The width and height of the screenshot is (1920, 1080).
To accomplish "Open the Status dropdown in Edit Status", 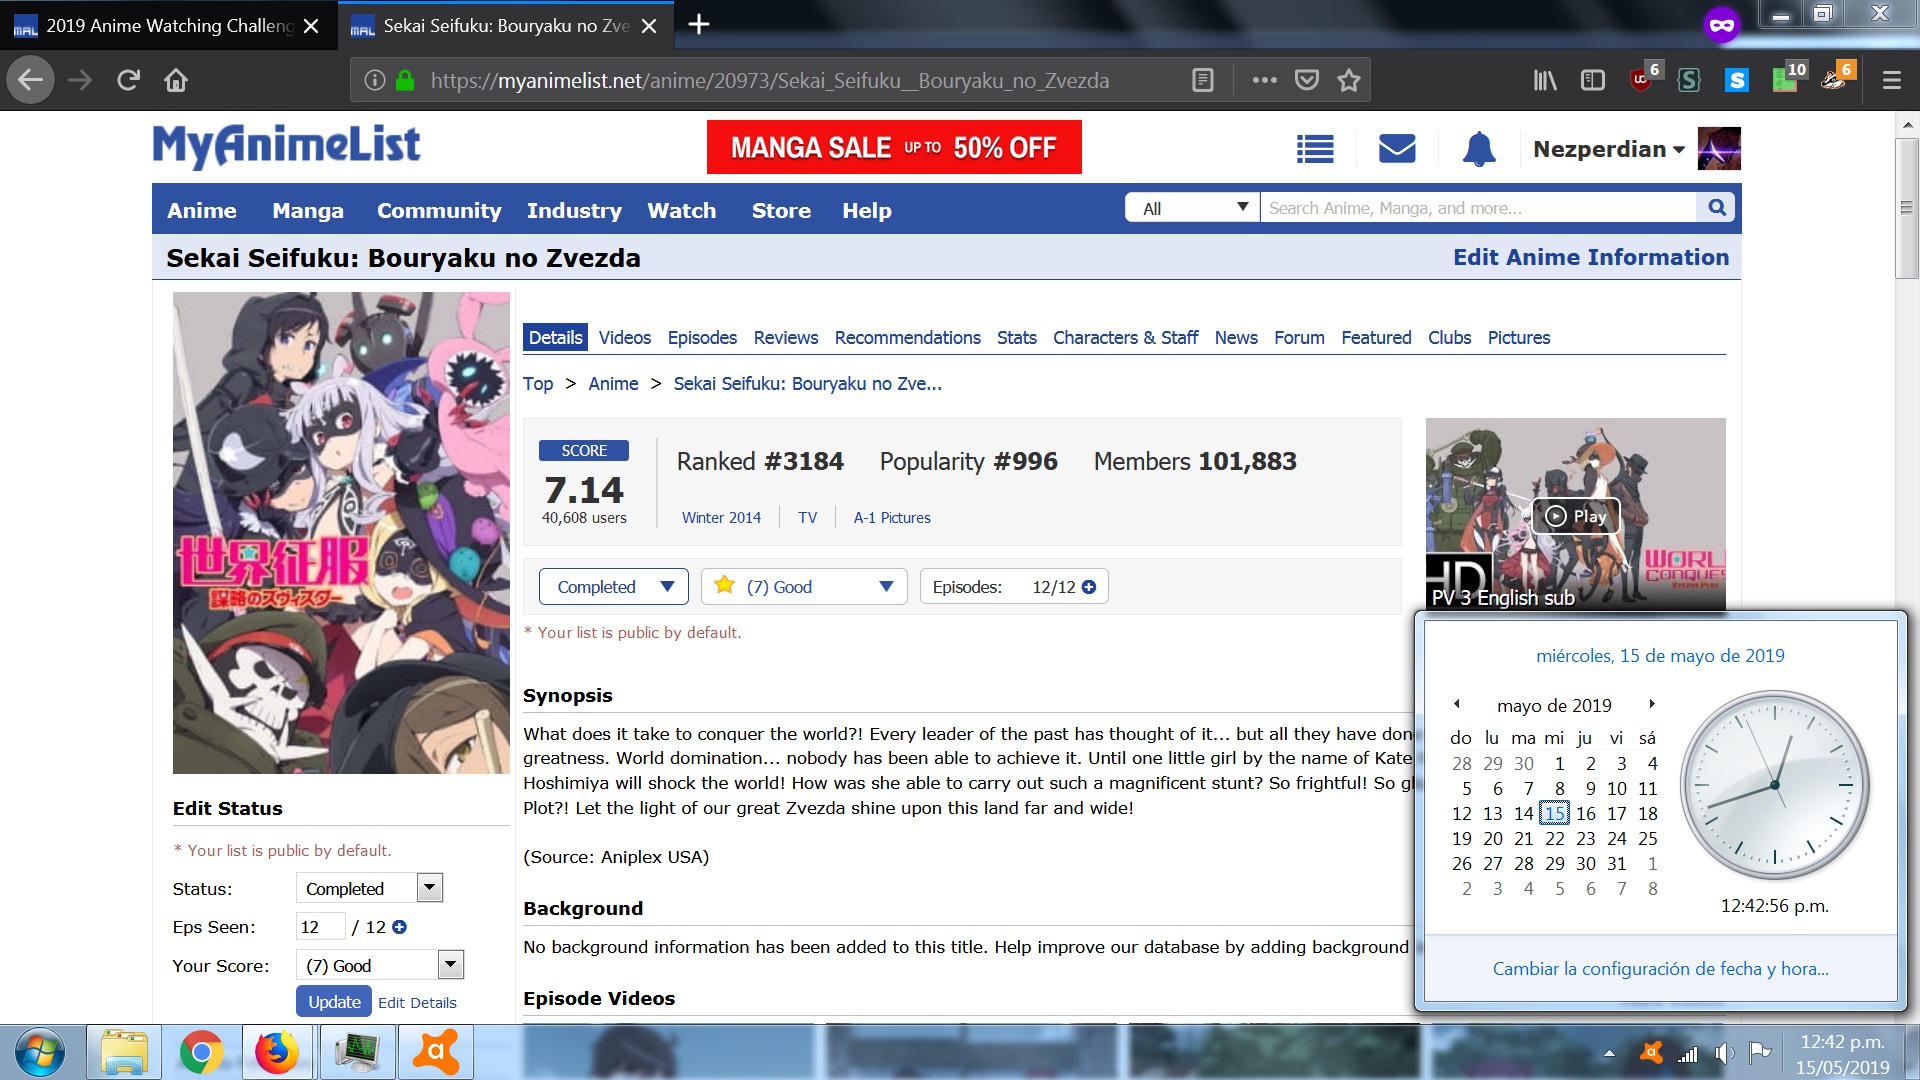I will tap(369, 888).
